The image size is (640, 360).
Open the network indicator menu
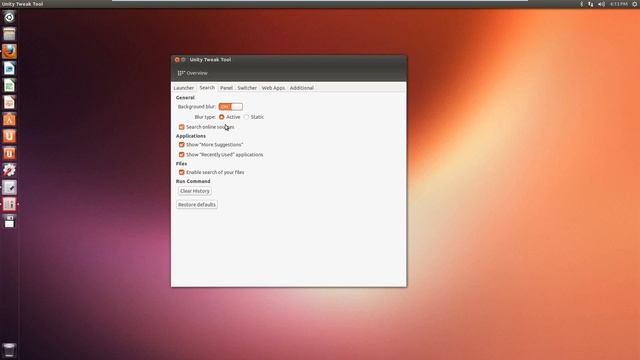(591, 4)
